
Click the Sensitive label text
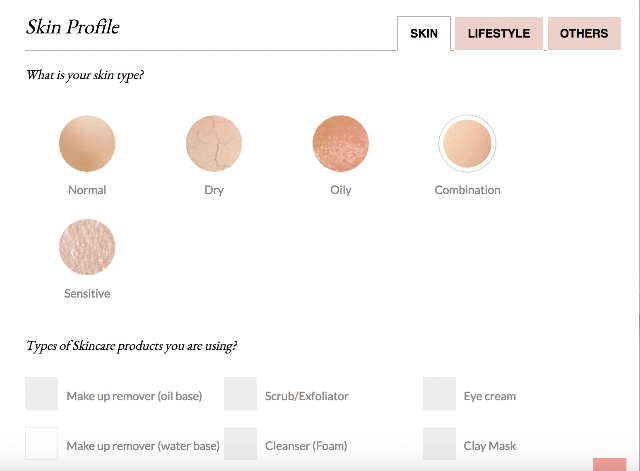tap(87, 294)
